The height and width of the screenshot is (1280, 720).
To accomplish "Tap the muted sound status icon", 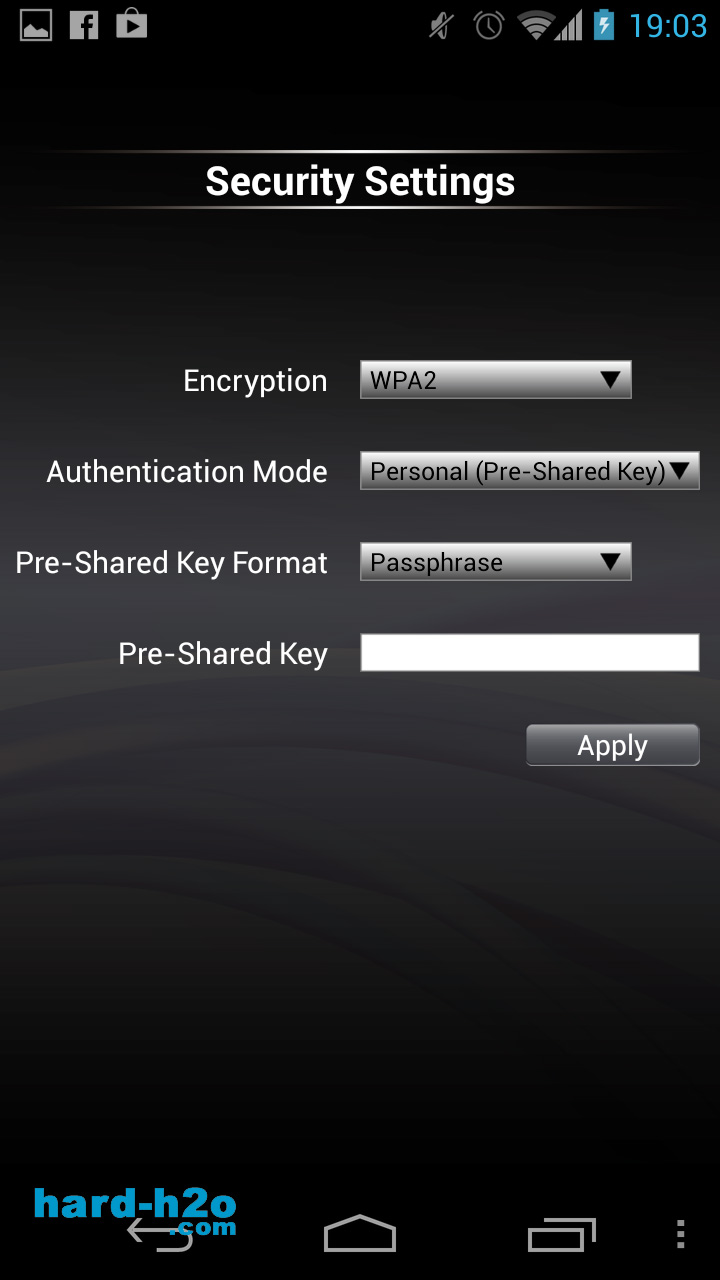I will (441, 25).
